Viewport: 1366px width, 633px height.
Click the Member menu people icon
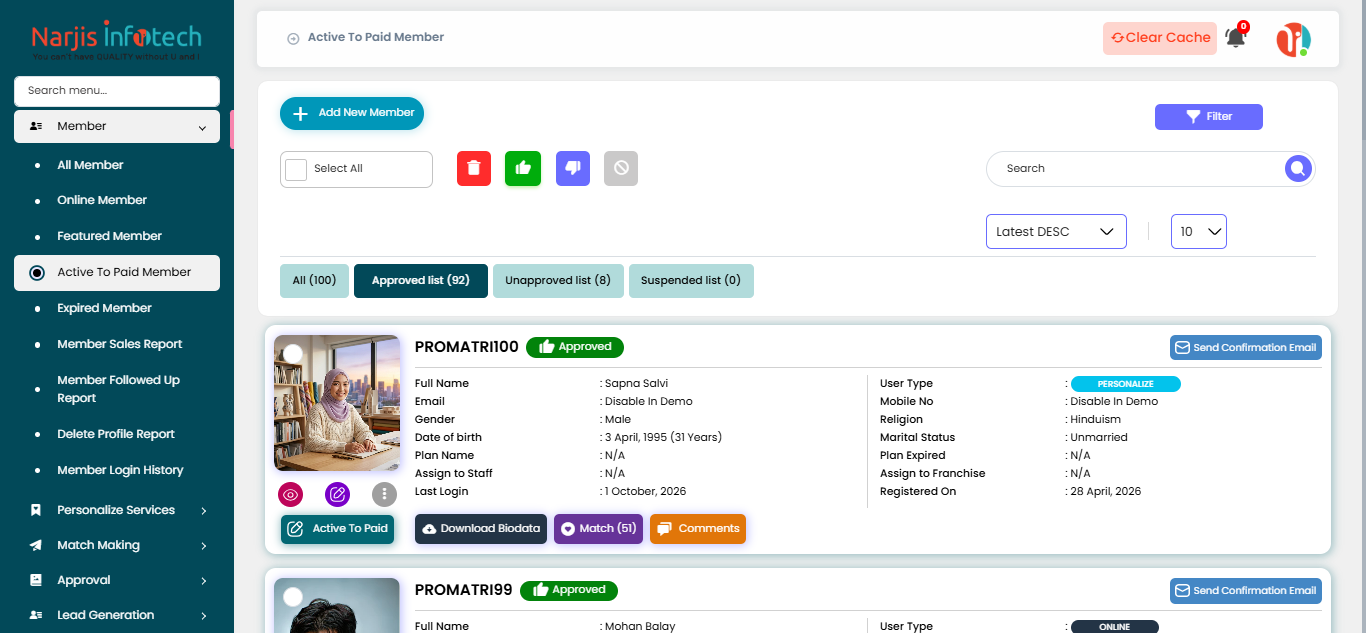(x=36, y=127)
